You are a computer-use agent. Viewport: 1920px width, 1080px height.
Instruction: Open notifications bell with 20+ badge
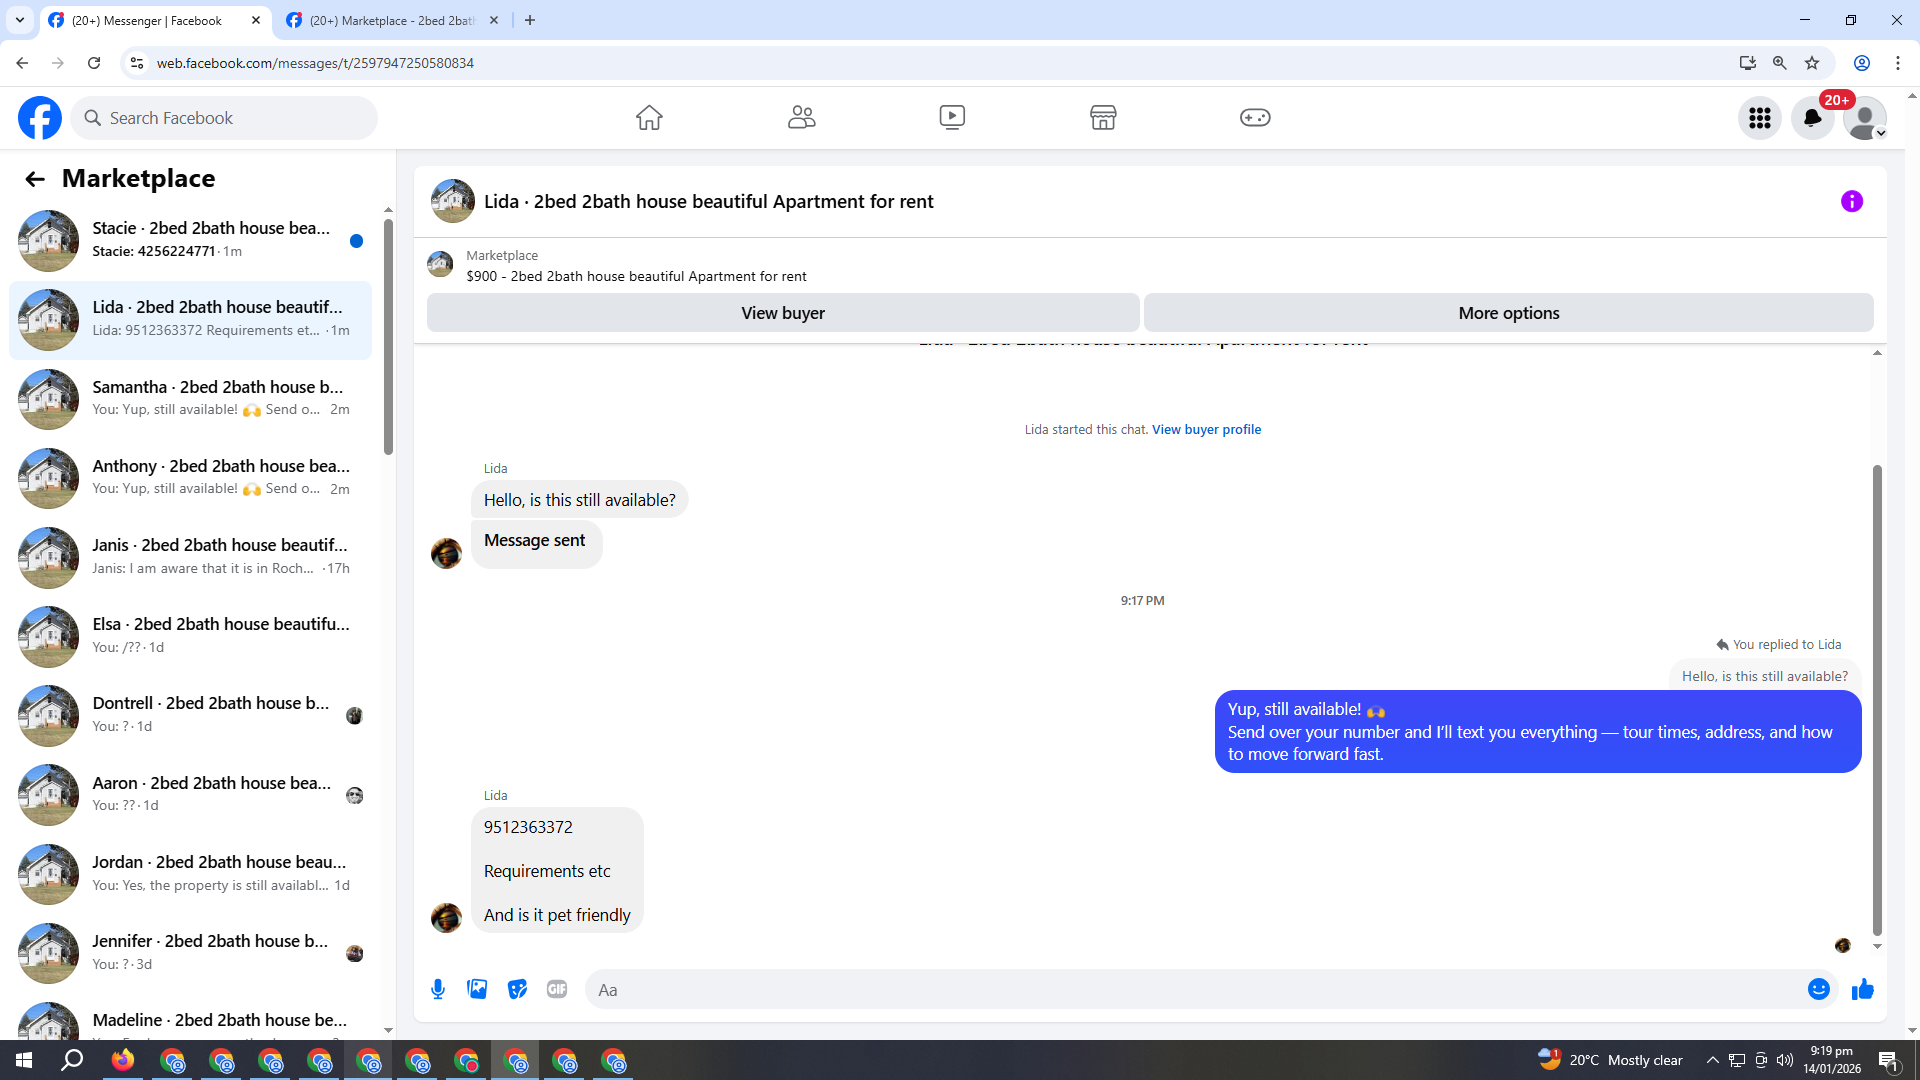click(1812, 118)
